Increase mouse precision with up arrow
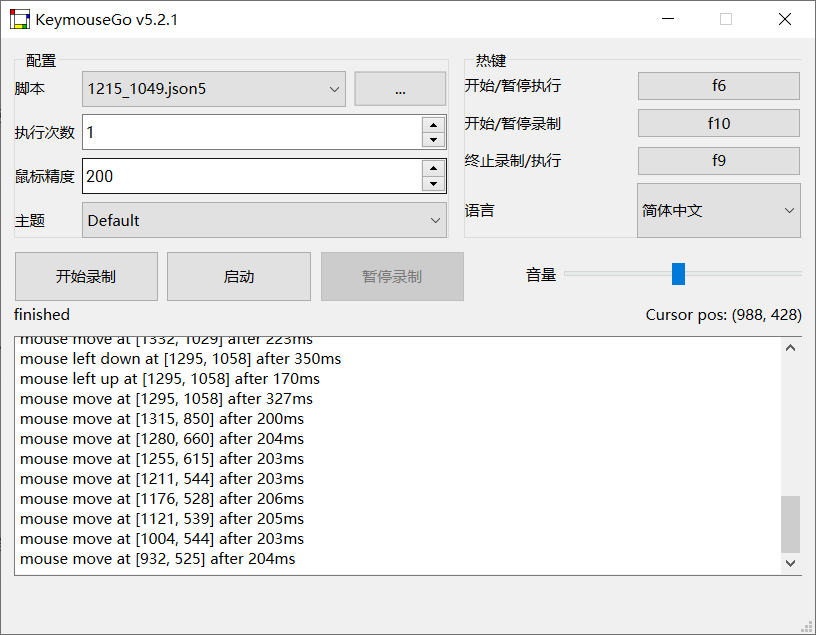Screen dimensions: 816x635 pos(433,169)
